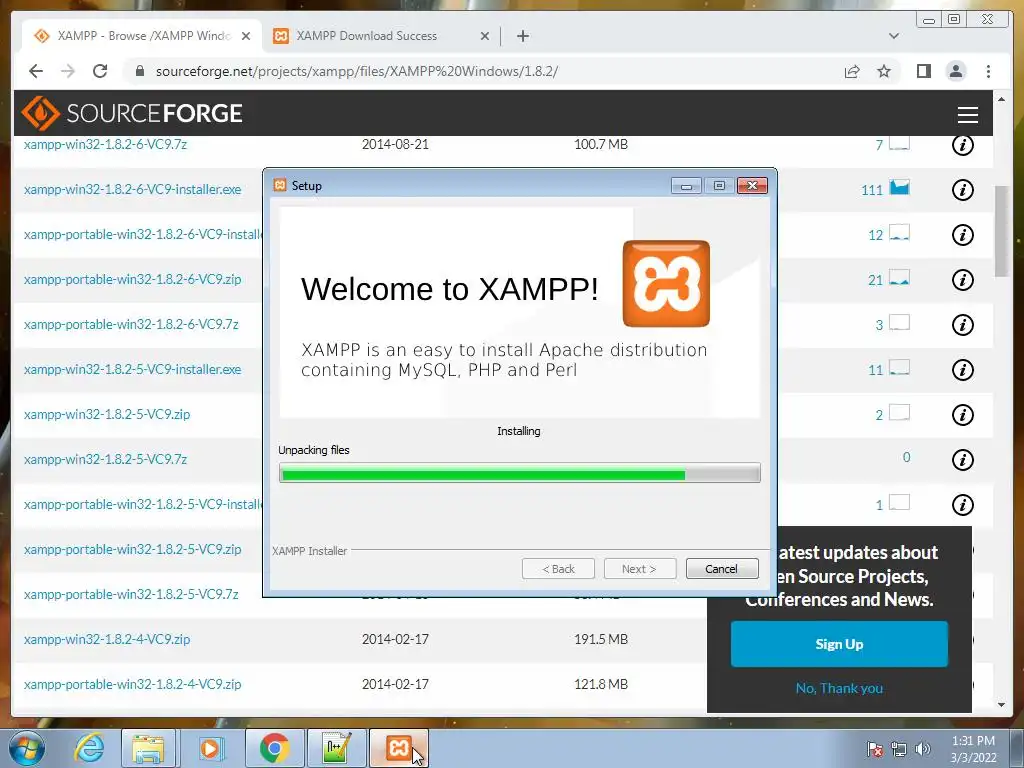Open Windows Explorer from the taskbar
This screenshot has width=1024, height=768.
(x=148, y=748)
